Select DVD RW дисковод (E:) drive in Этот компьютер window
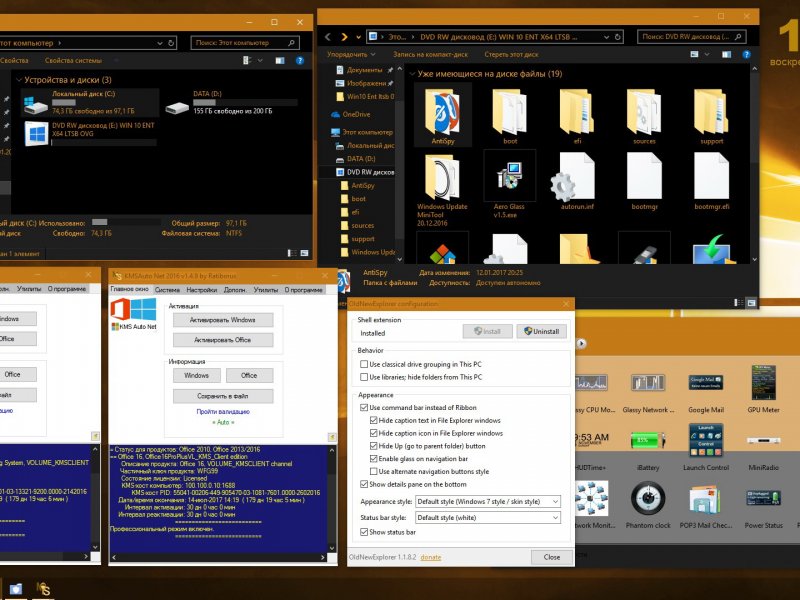The image size is (800, 600). click(x=90, y=134)
